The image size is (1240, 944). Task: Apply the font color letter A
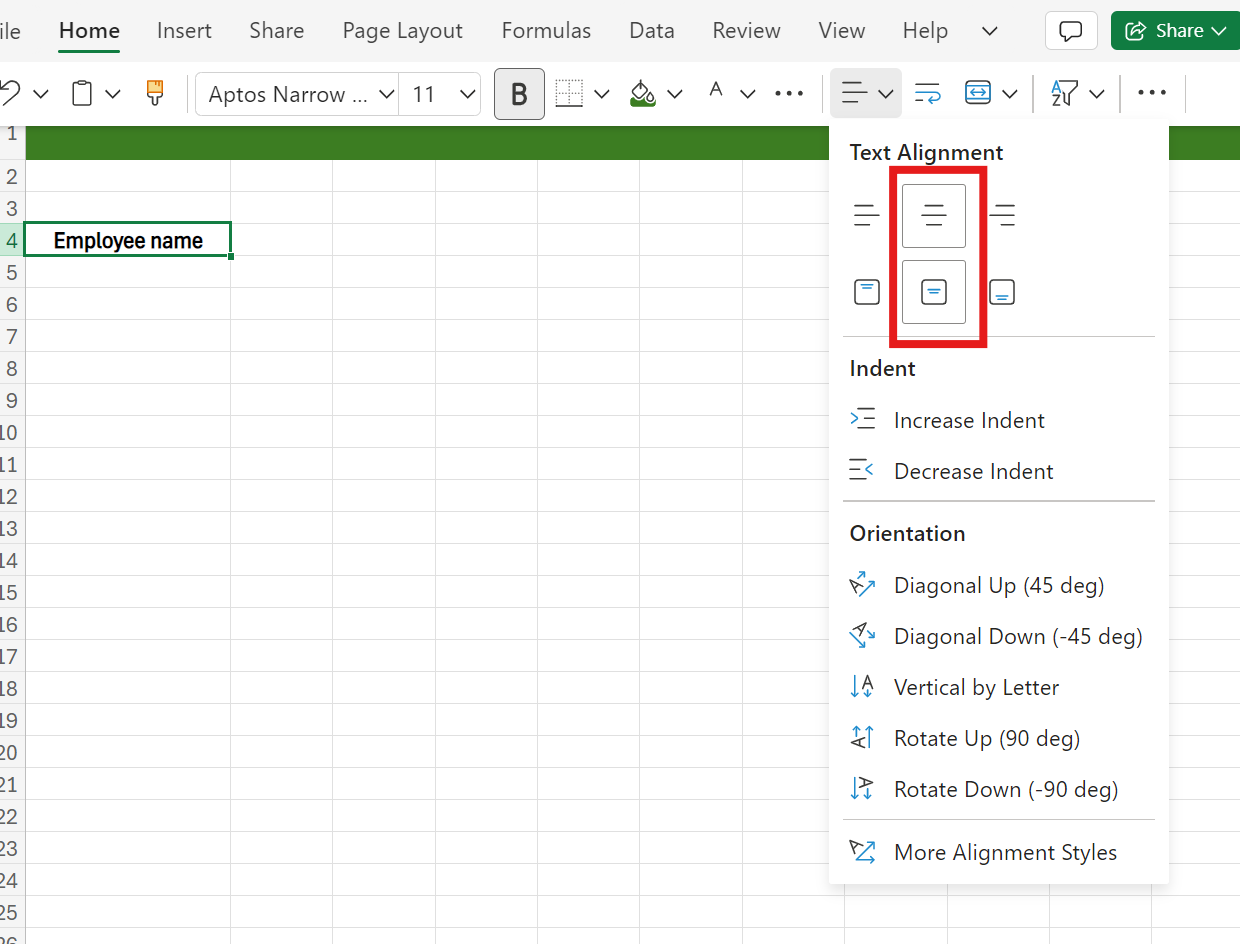click(716, 92)
